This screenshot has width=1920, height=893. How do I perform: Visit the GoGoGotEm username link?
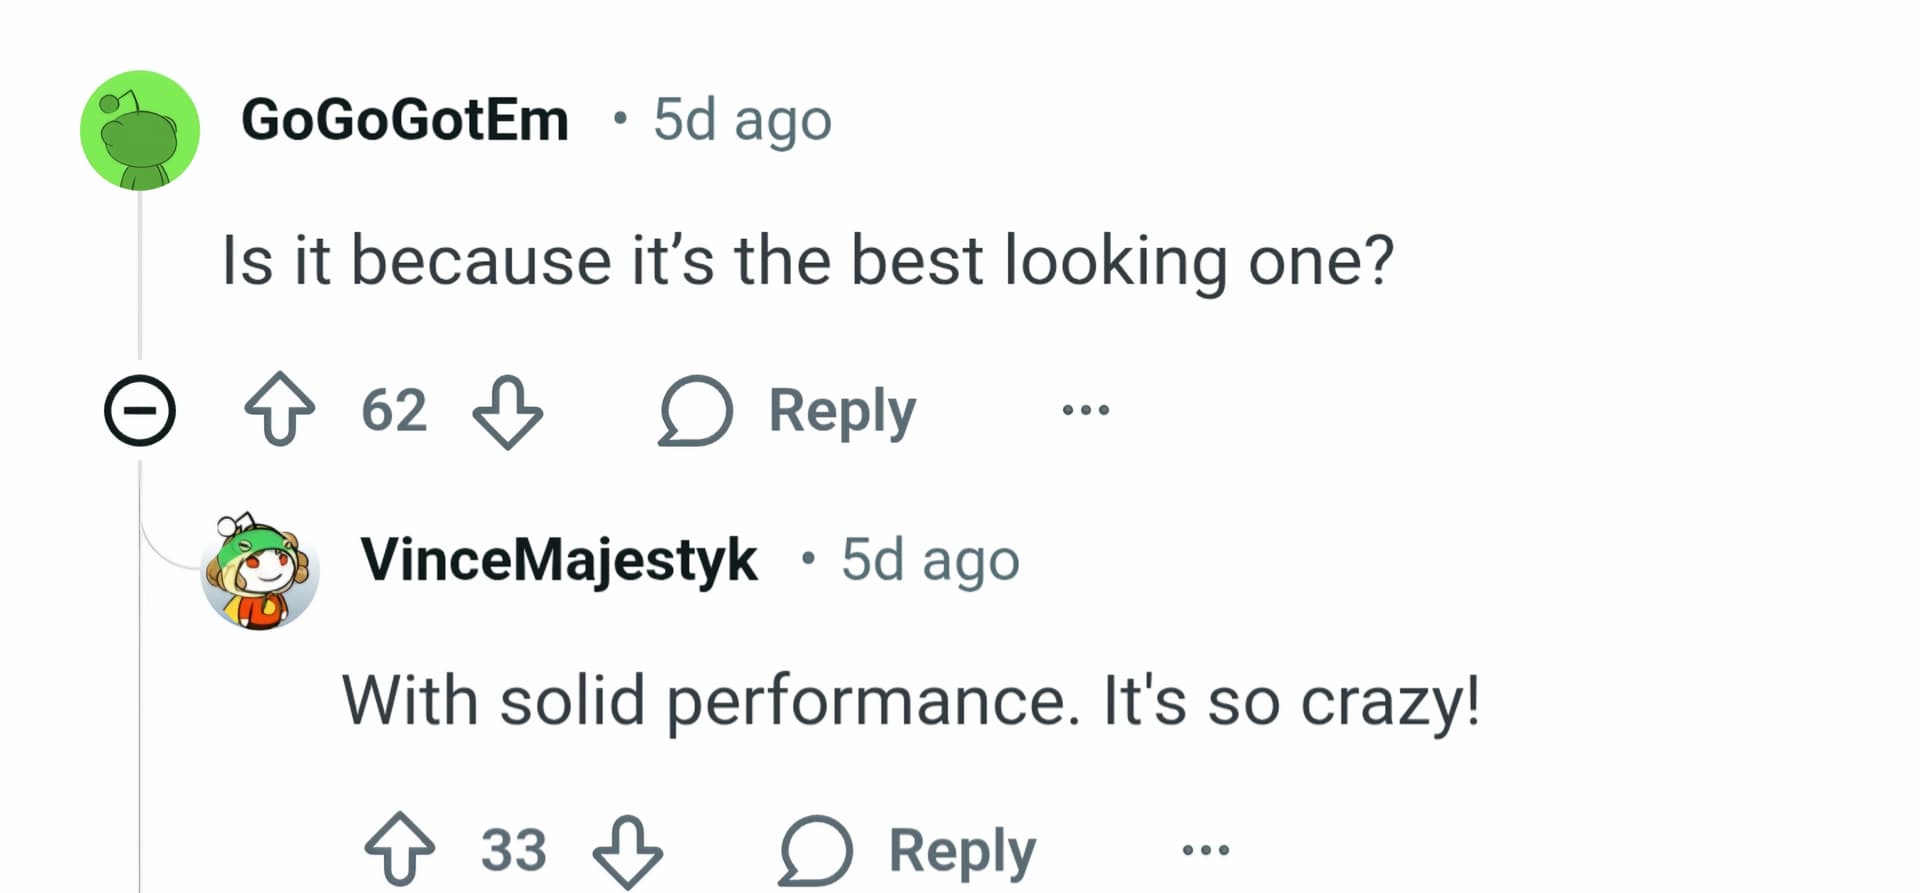point(405,120)
